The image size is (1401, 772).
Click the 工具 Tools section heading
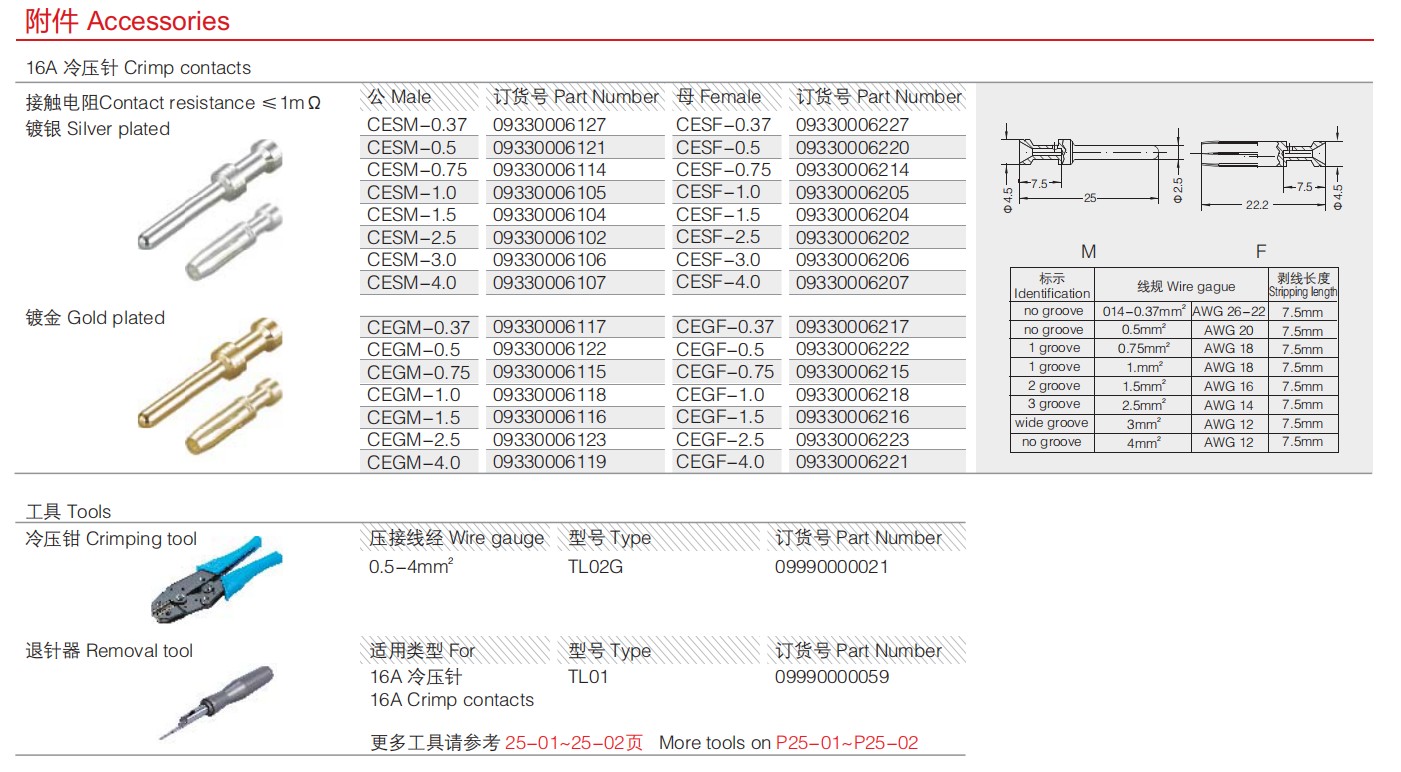pos(69,512)
